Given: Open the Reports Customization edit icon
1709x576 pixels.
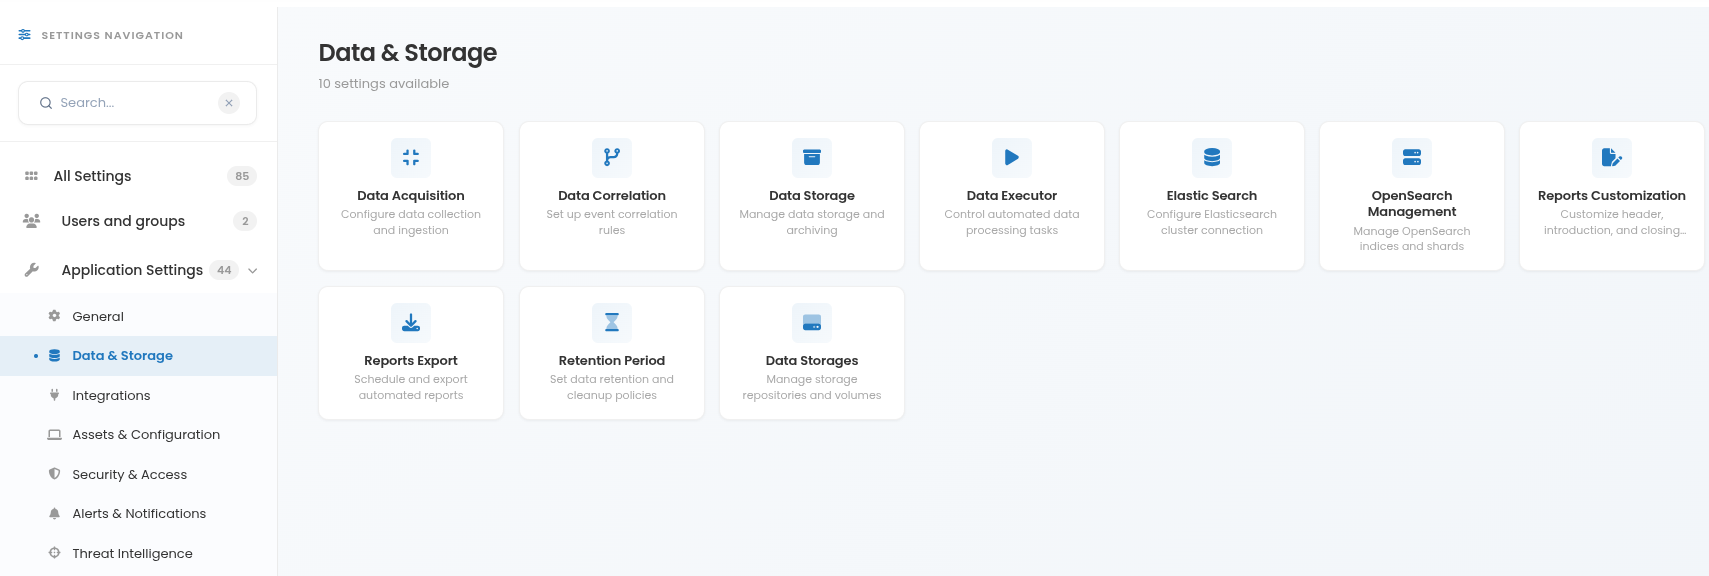Looking at the screenshot, I should click(1612, 157).
